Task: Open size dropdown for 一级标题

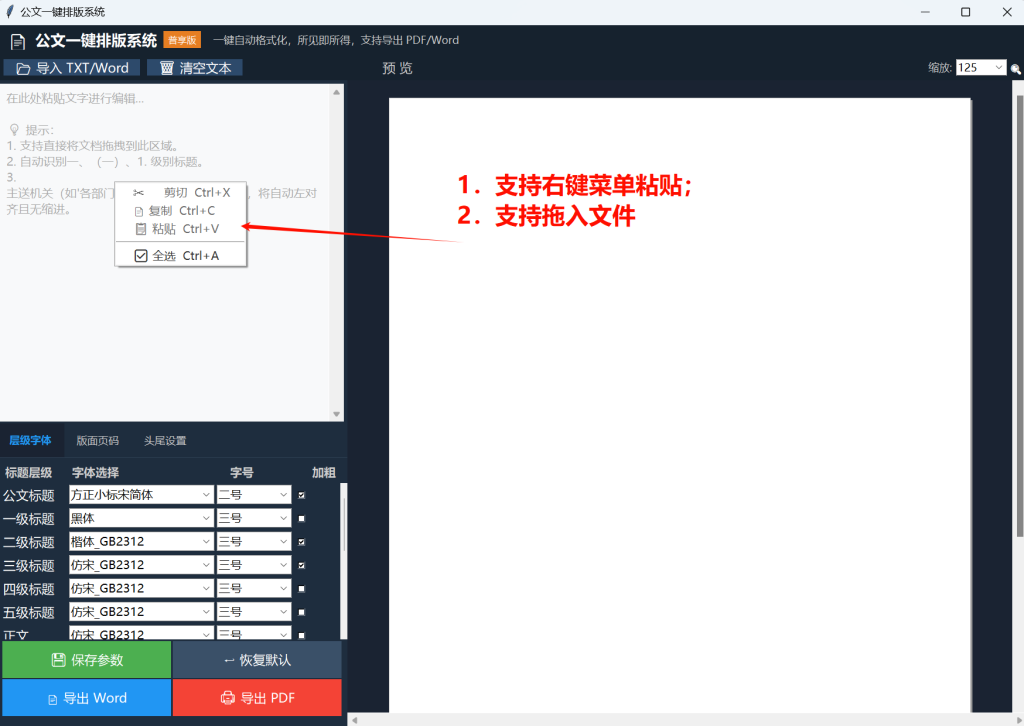Action: pos(254,518)
